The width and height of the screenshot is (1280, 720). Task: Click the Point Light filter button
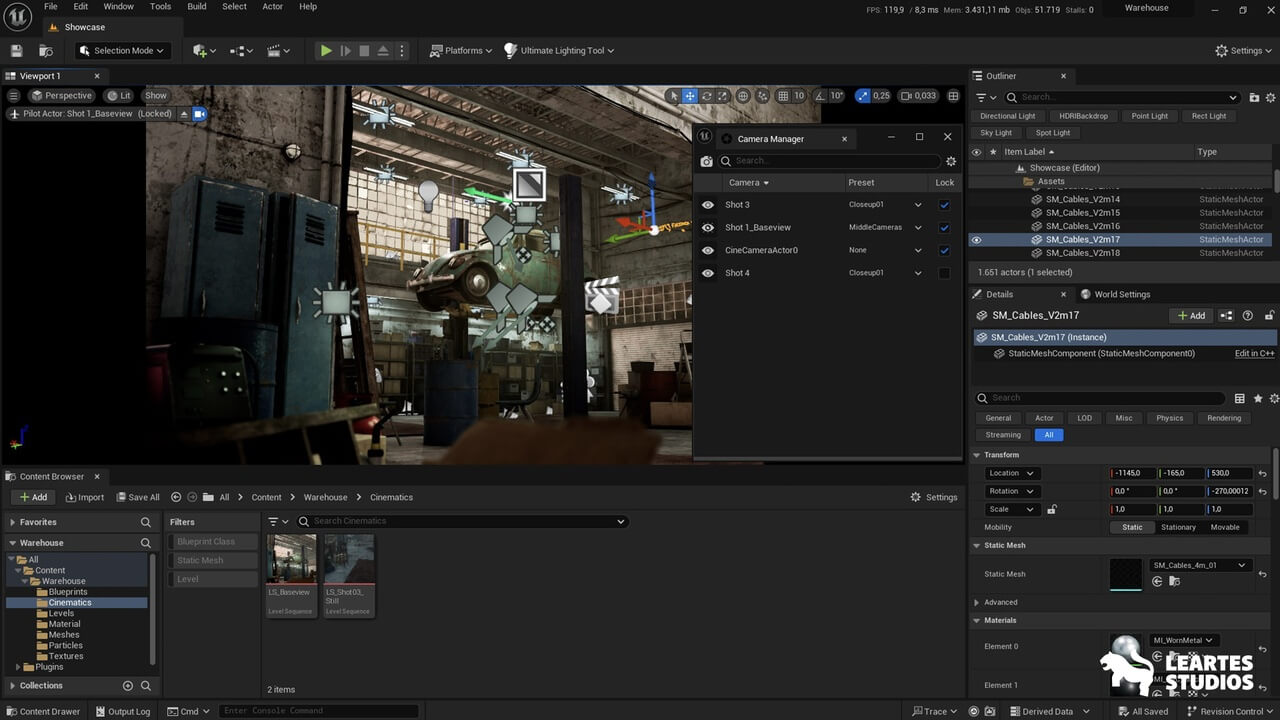1149,116
